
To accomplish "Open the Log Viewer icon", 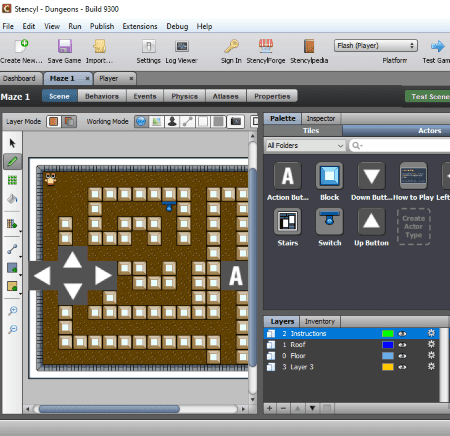I will coord(182,46).
